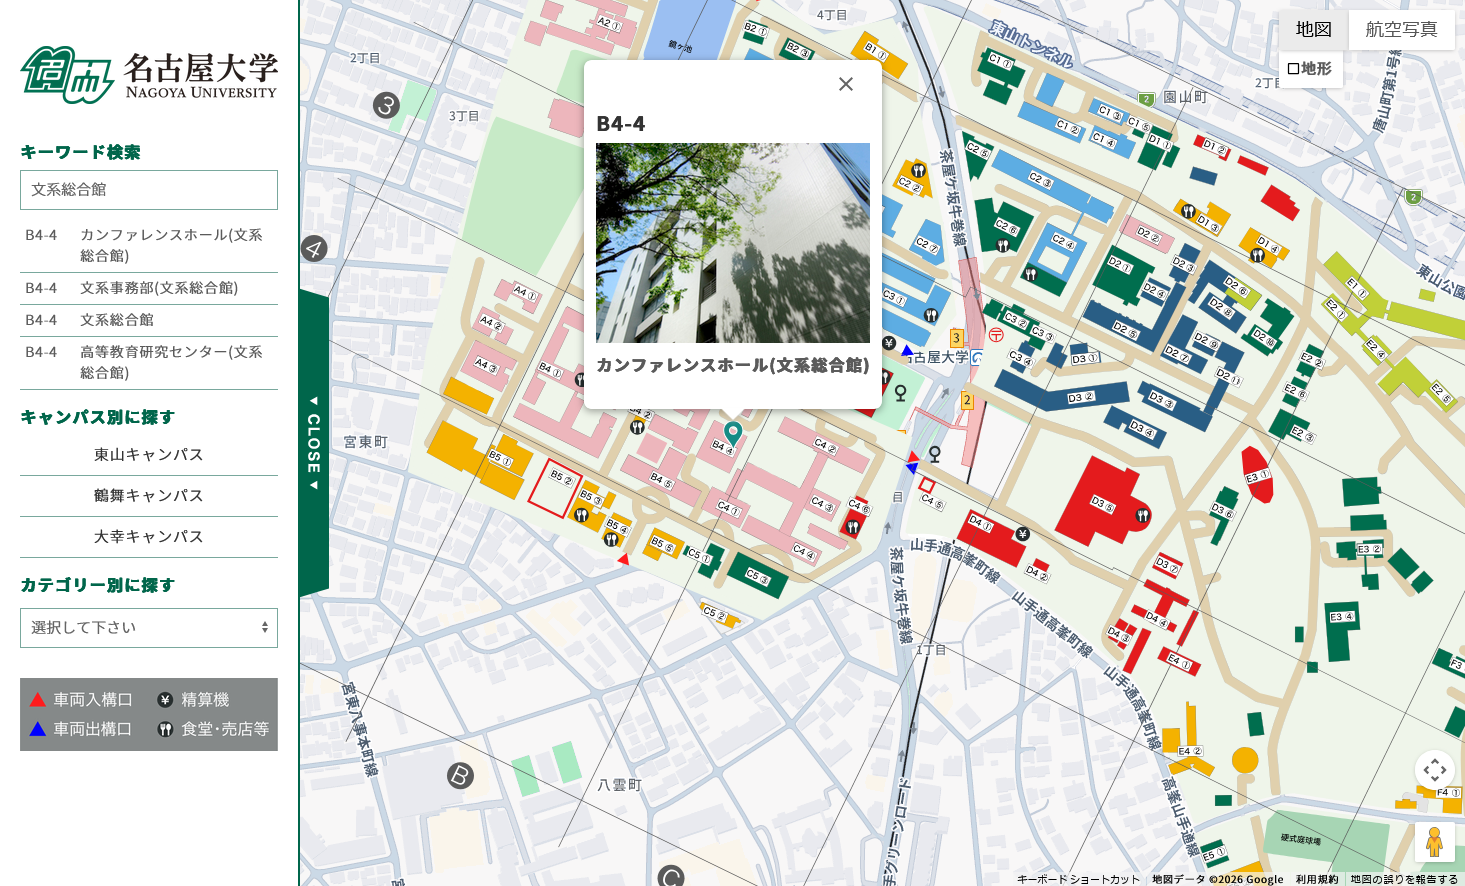
Task: Click the keyword search input field
Action: (x=149, y=190)
